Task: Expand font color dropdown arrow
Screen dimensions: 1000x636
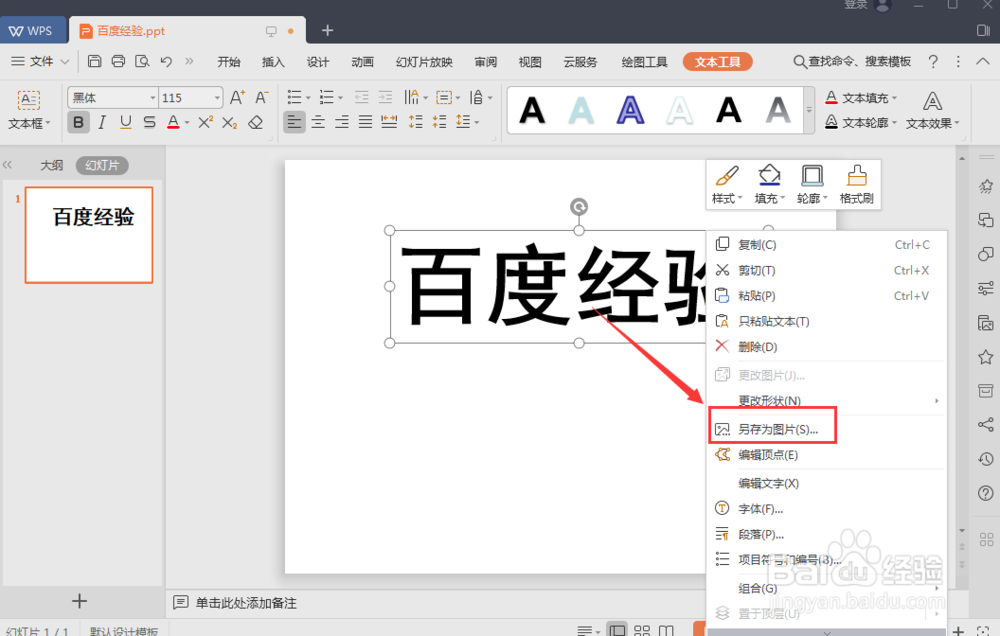Action: (187, 122)
